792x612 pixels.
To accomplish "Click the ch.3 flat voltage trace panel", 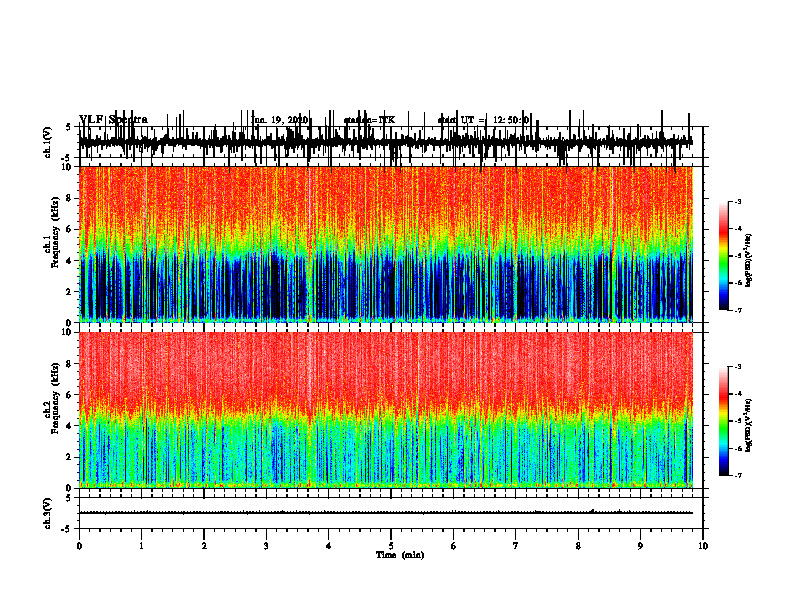I will tap(390, 513).
